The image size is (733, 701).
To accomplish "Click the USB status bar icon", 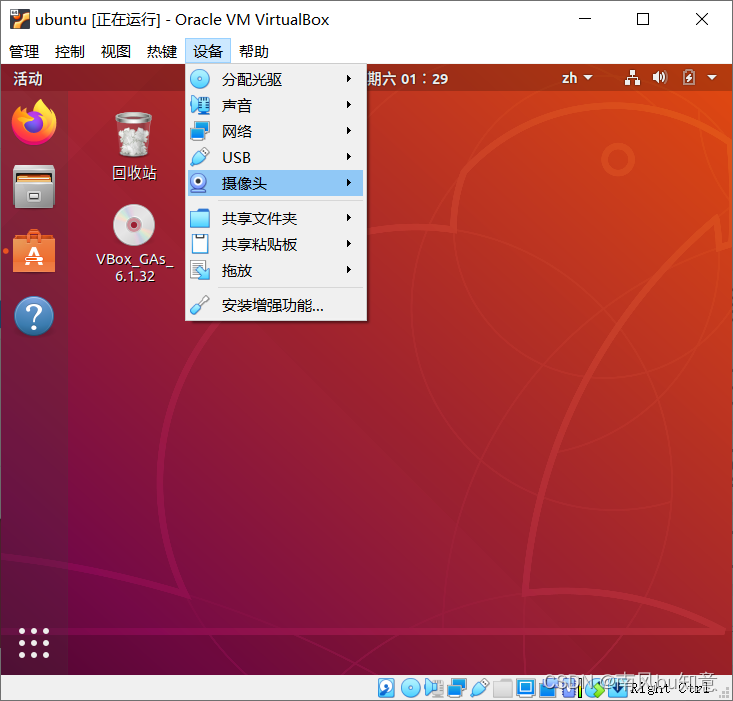I will [480, 688].
